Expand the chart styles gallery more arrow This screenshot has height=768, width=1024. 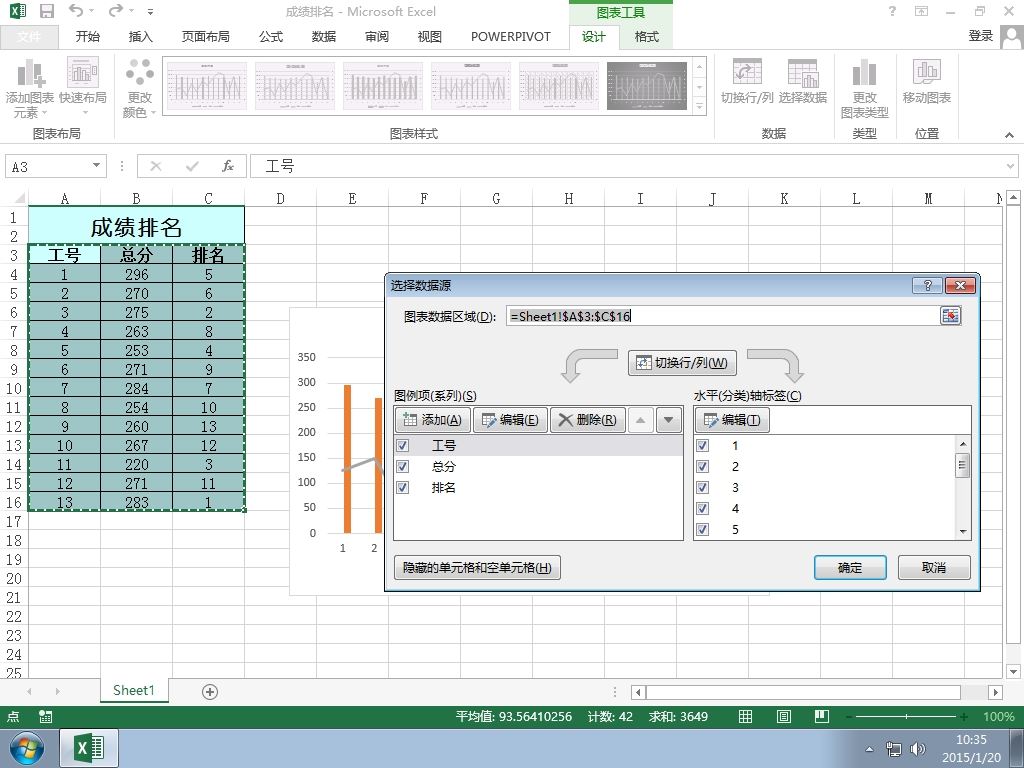(699, 106)
